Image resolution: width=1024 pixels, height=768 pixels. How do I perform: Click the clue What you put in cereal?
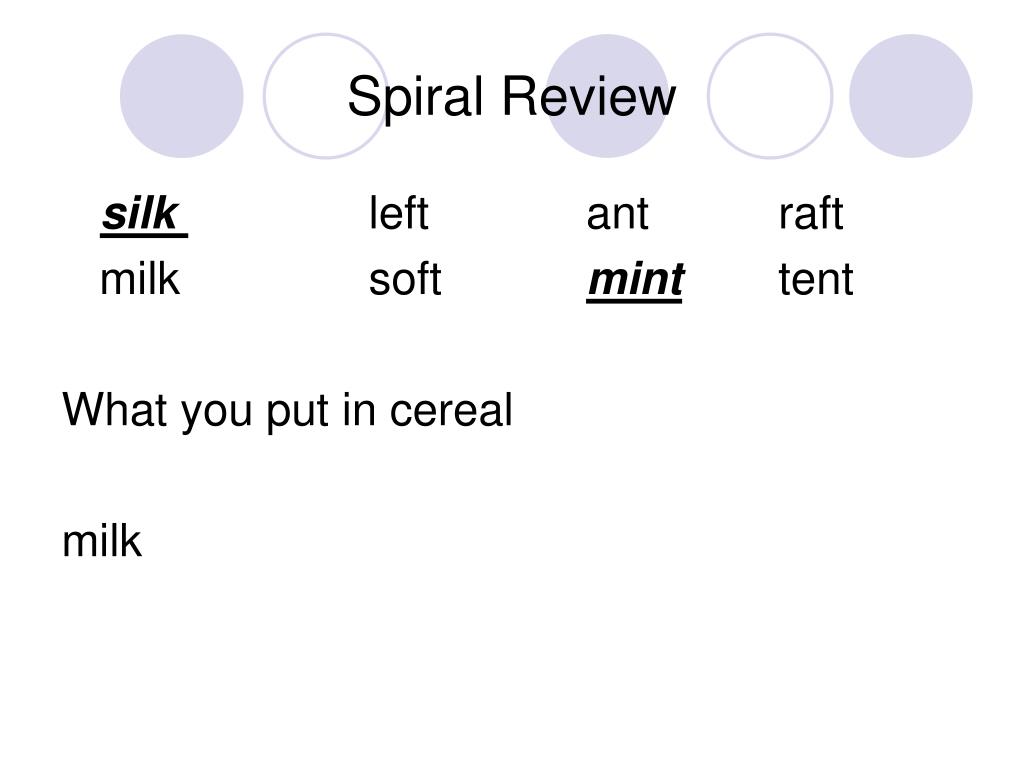point(287,411)
